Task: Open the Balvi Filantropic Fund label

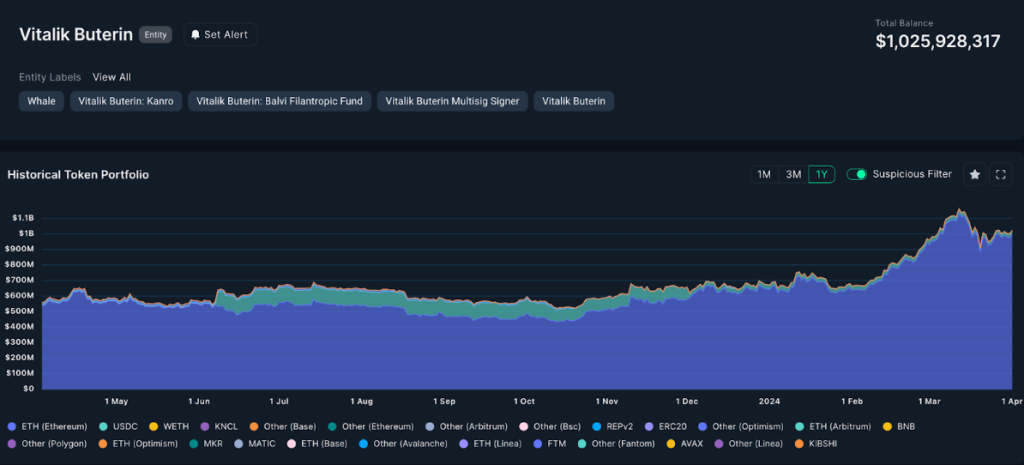Action: point(280,101)
